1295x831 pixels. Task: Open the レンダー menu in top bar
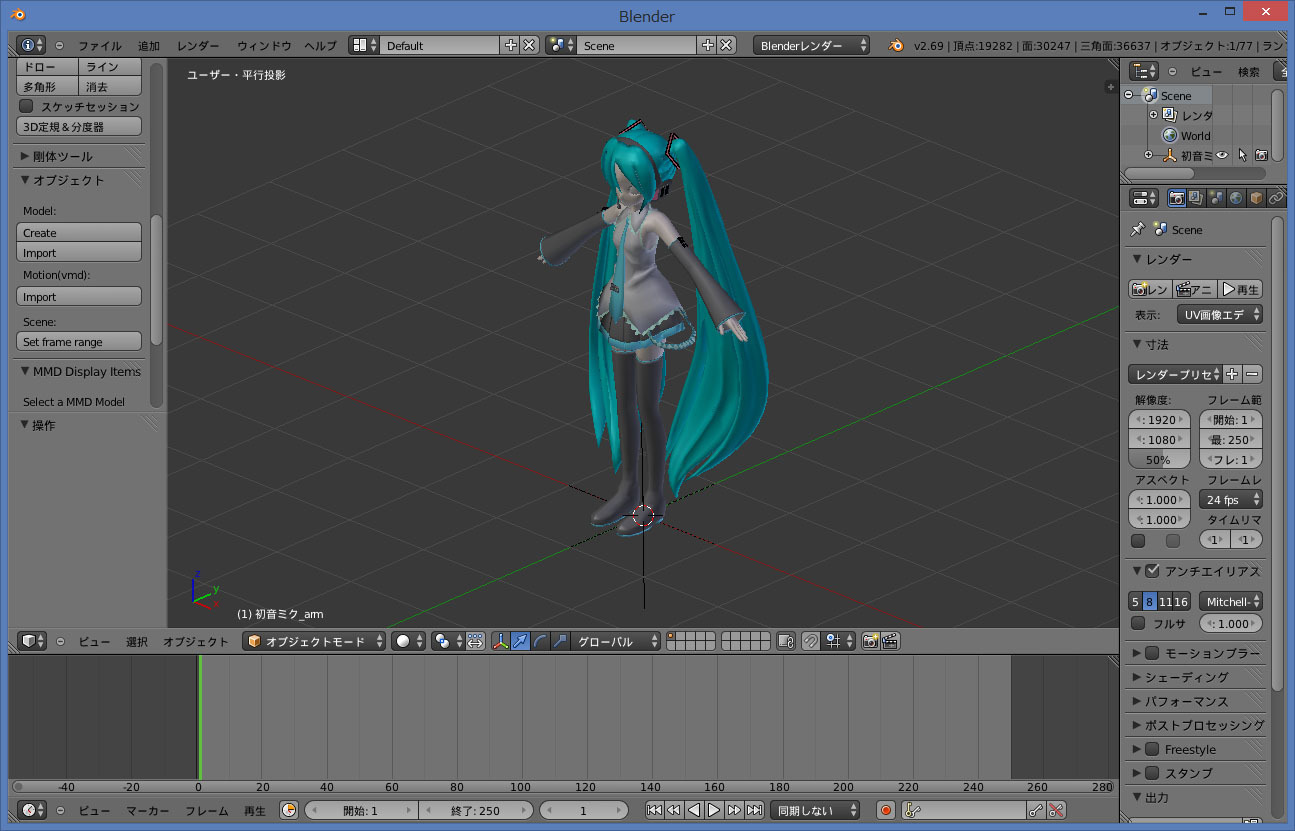[198, 45]
